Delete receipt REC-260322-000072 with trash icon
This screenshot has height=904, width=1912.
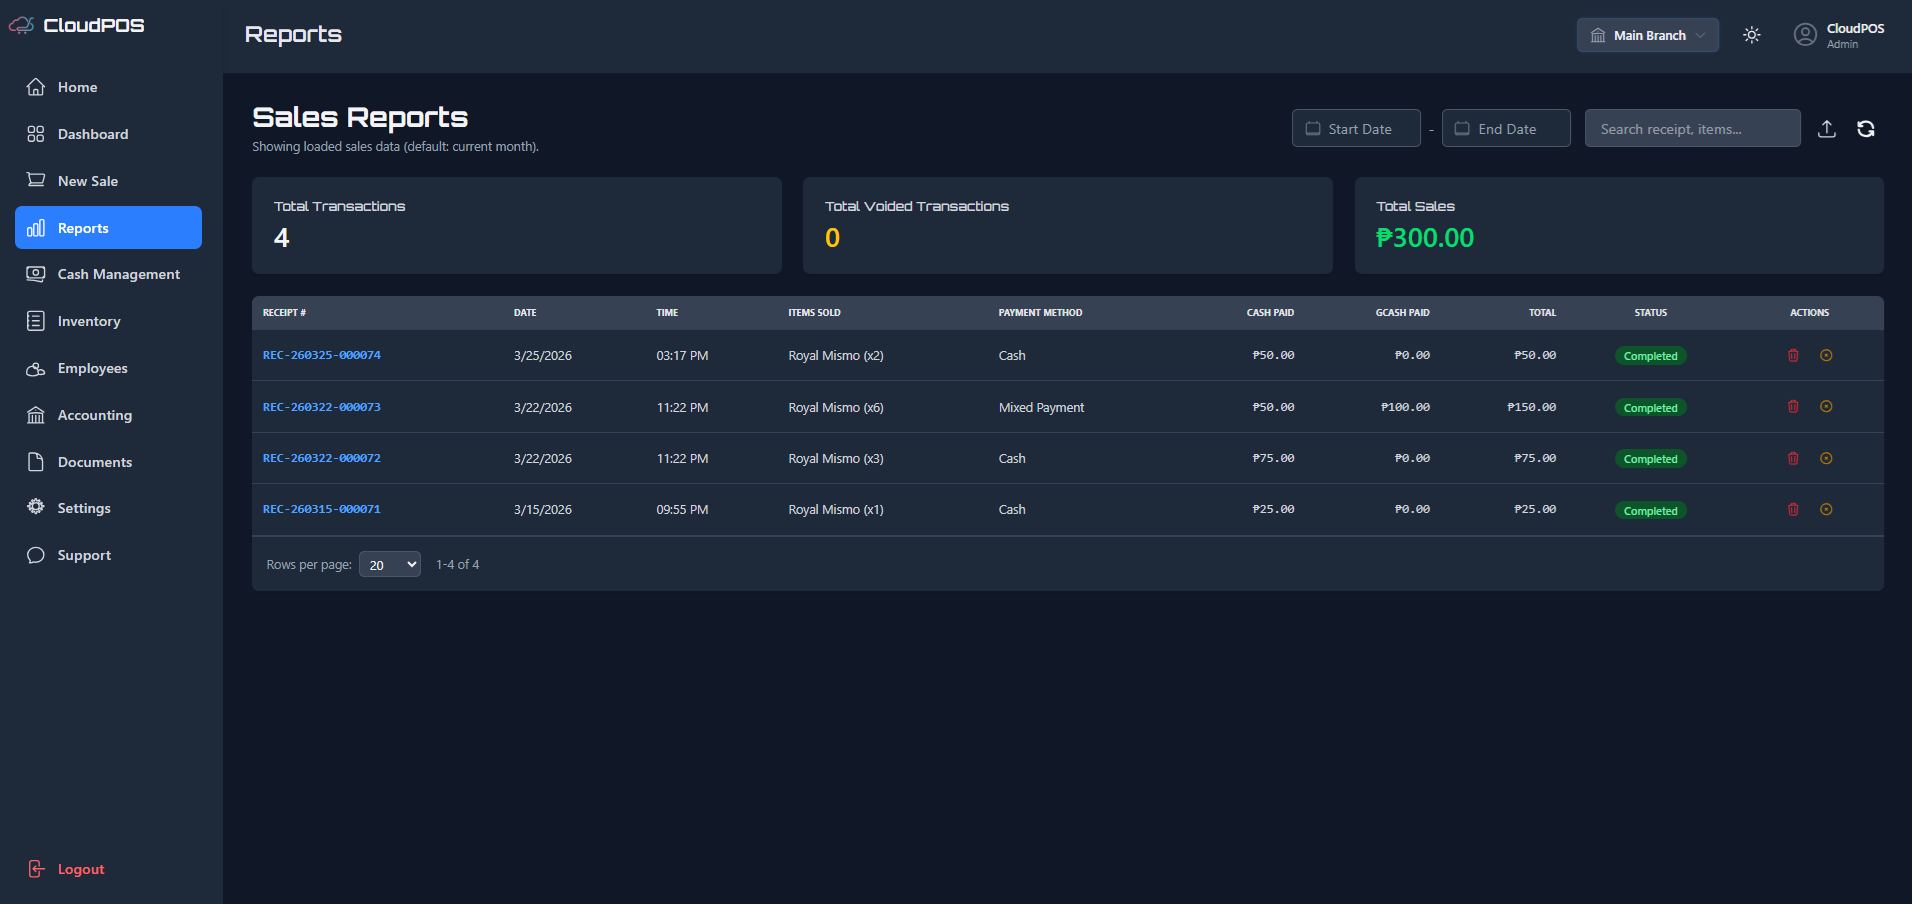coord(1793,458)
